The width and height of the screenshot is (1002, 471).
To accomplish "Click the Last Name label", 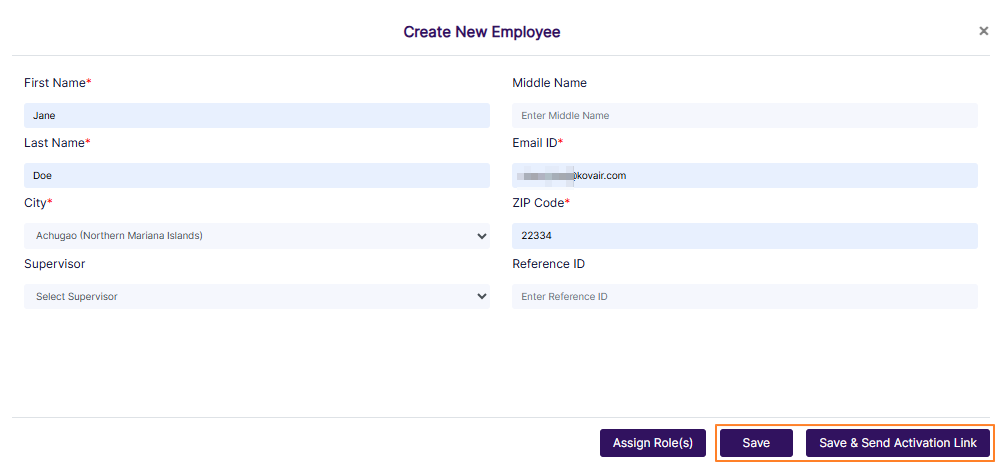I will click(x=55, y=143).
